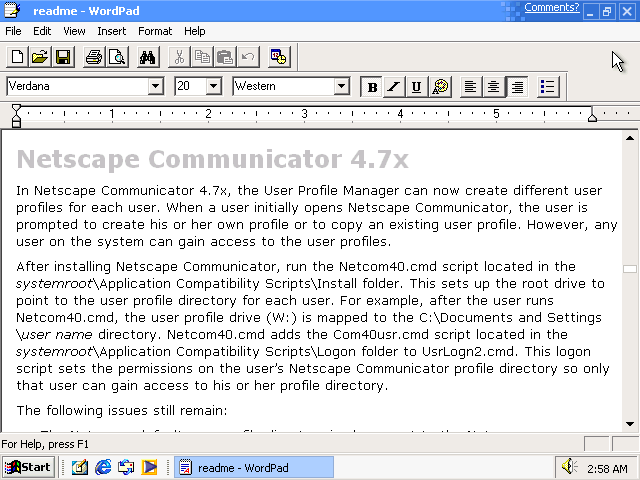
Task: Open the View menu
Action: [x=74, y=31]
